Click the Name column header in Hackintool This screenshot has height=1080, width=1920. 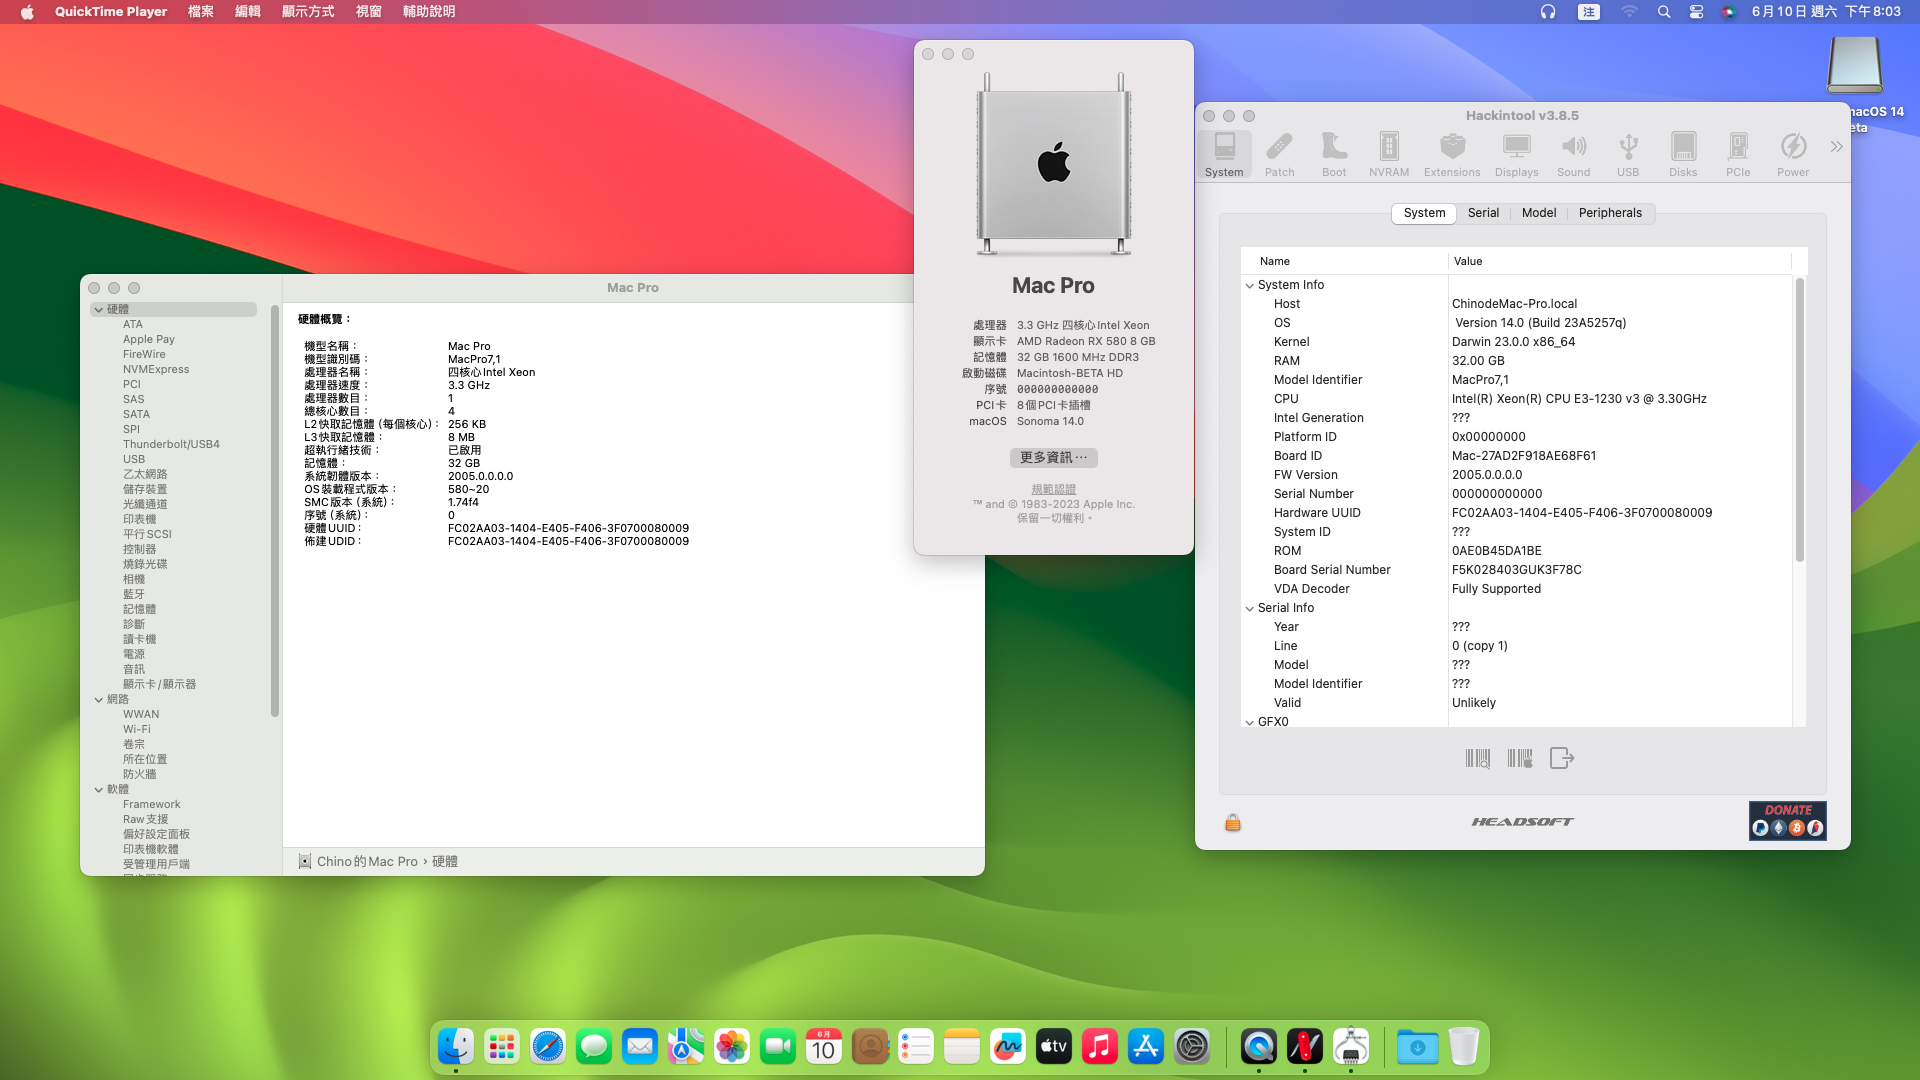pos(1345,262)
